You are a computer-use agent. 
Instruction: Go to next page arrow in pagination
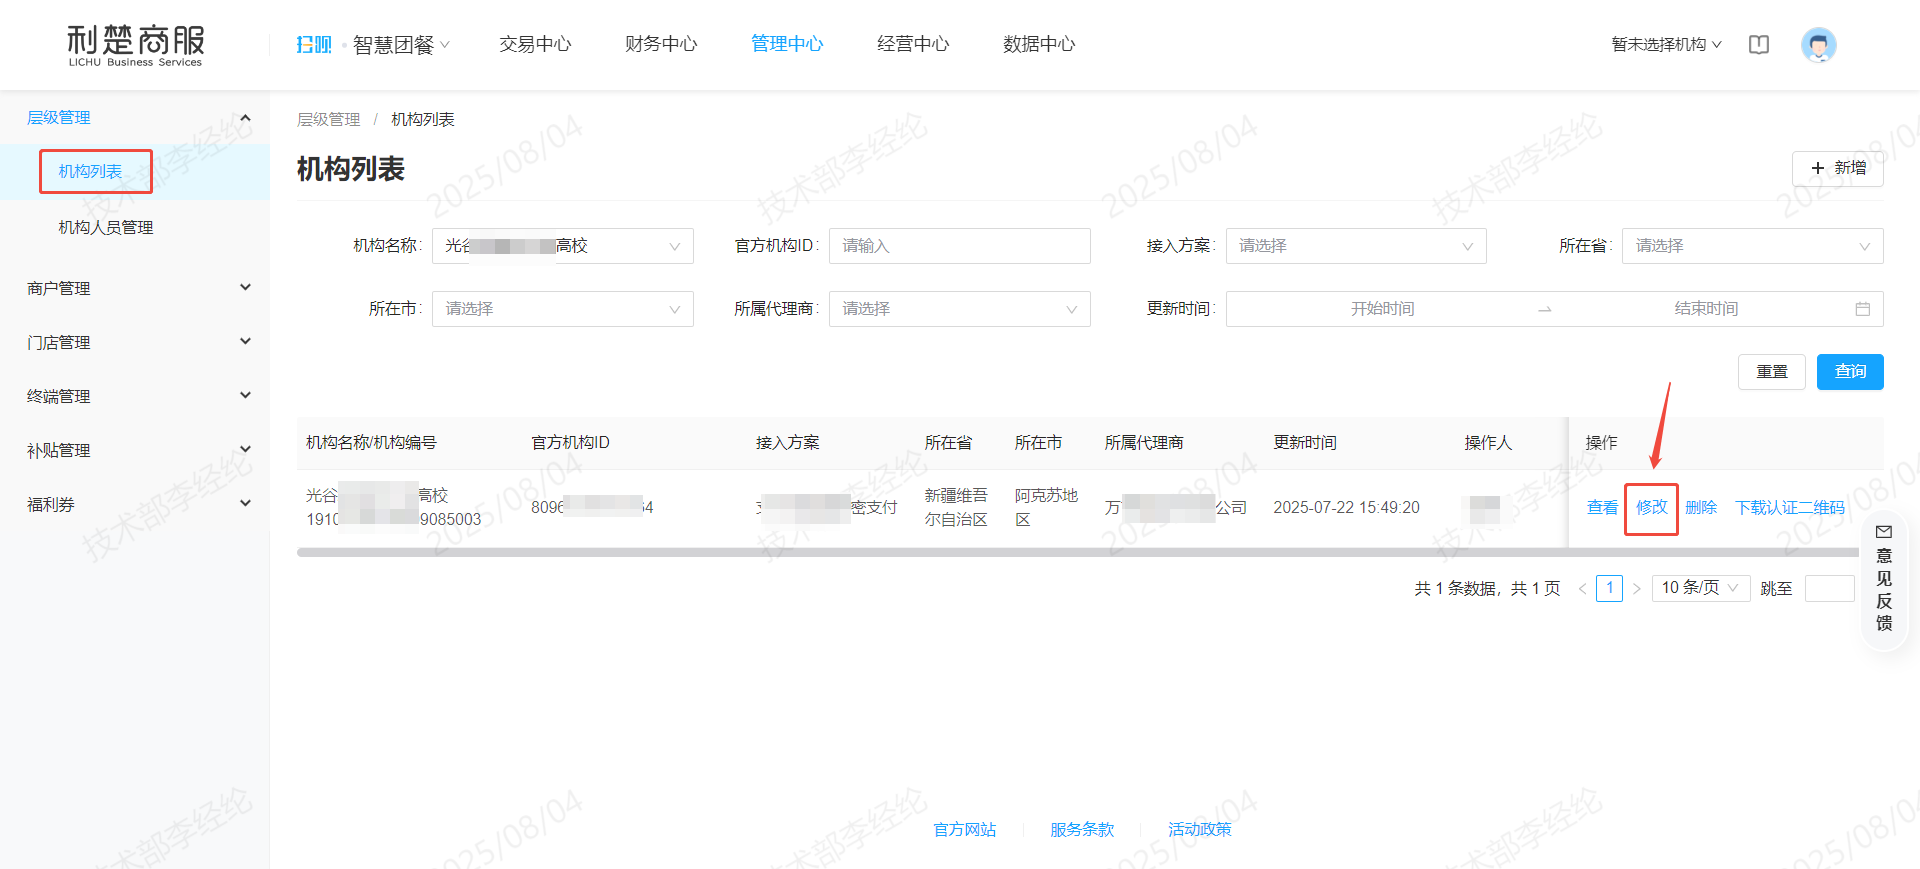tap(1637, 589)
